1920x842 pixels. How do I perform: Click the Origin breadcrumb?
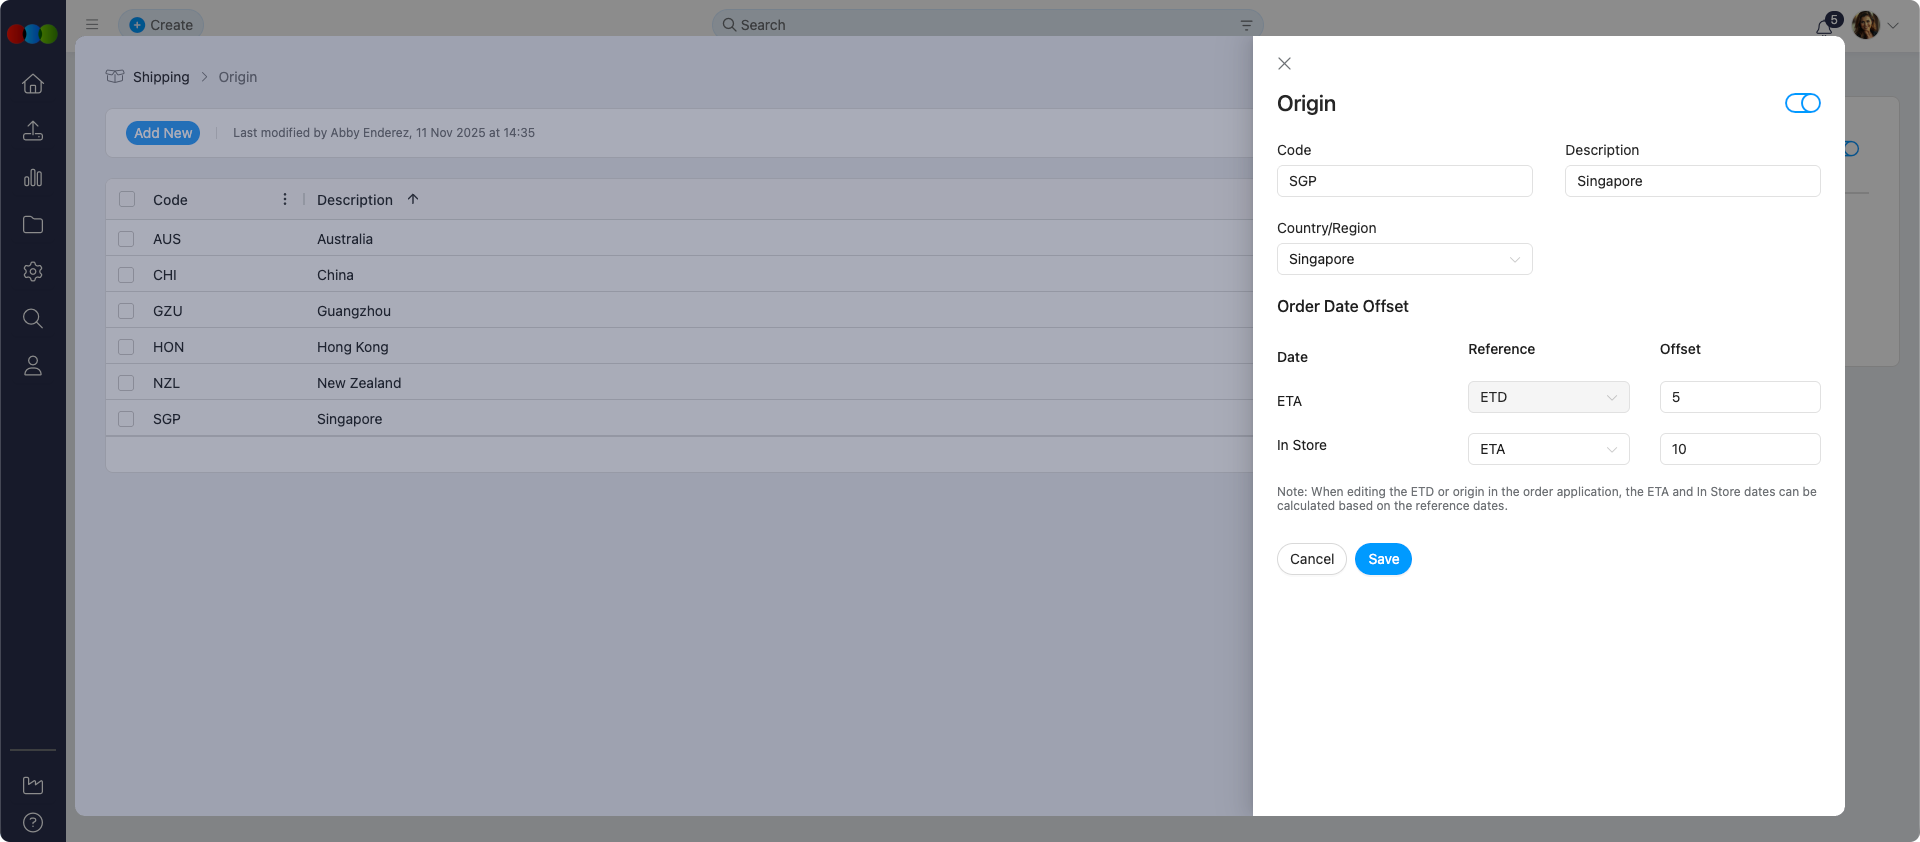238,77
